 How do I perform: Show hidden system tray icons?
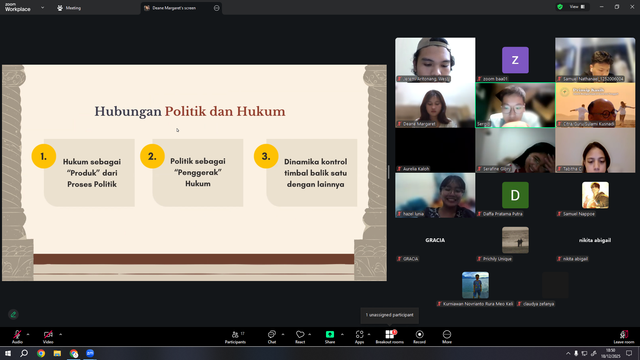[568, 353]
